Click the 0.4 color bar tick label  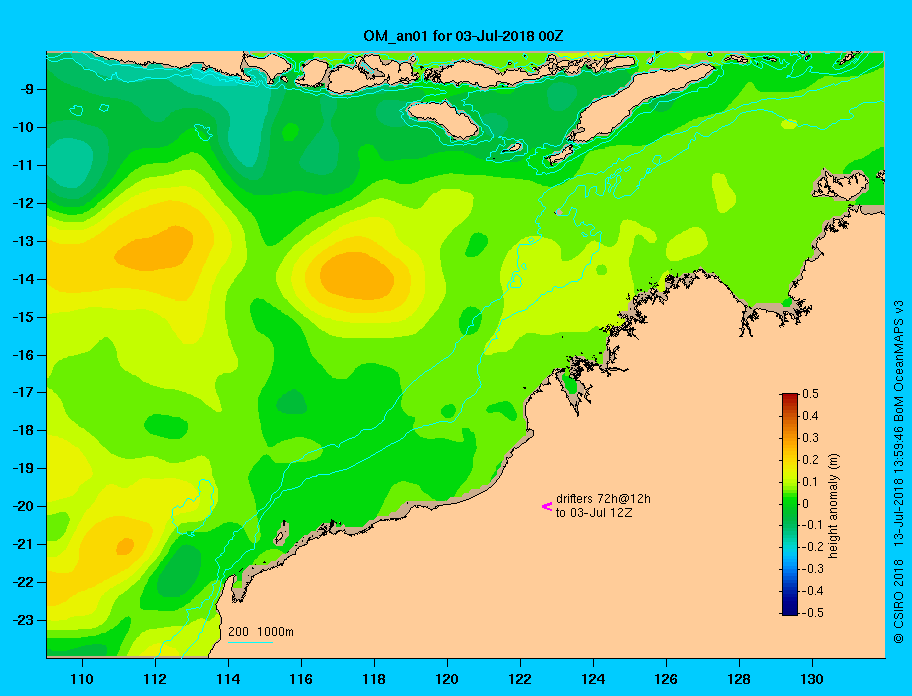(810, 416)
